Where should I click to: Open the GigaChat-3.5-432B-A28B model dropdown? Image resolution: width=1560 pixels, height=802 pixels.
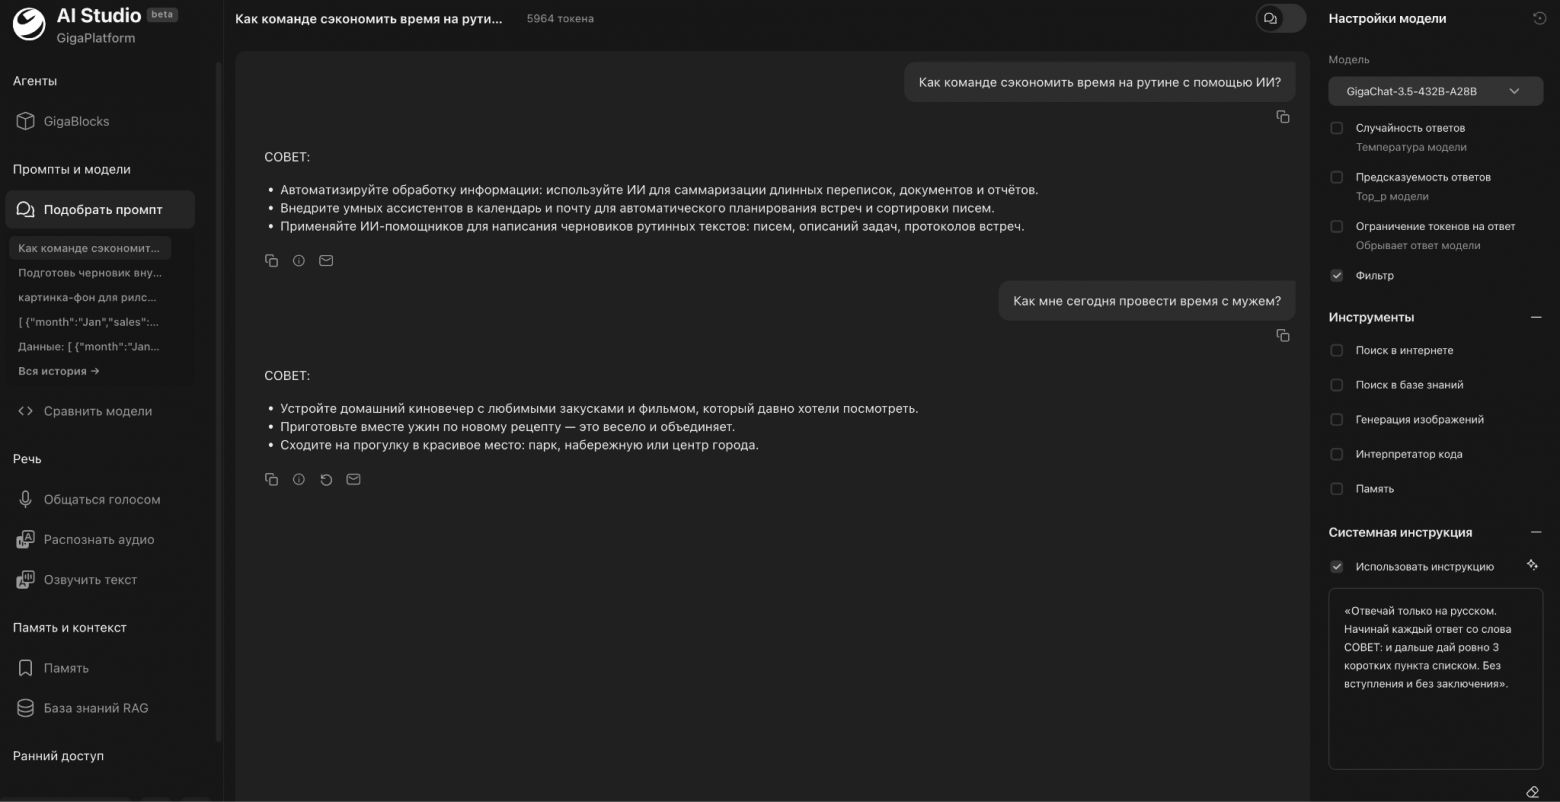(x=1435, y=91)
